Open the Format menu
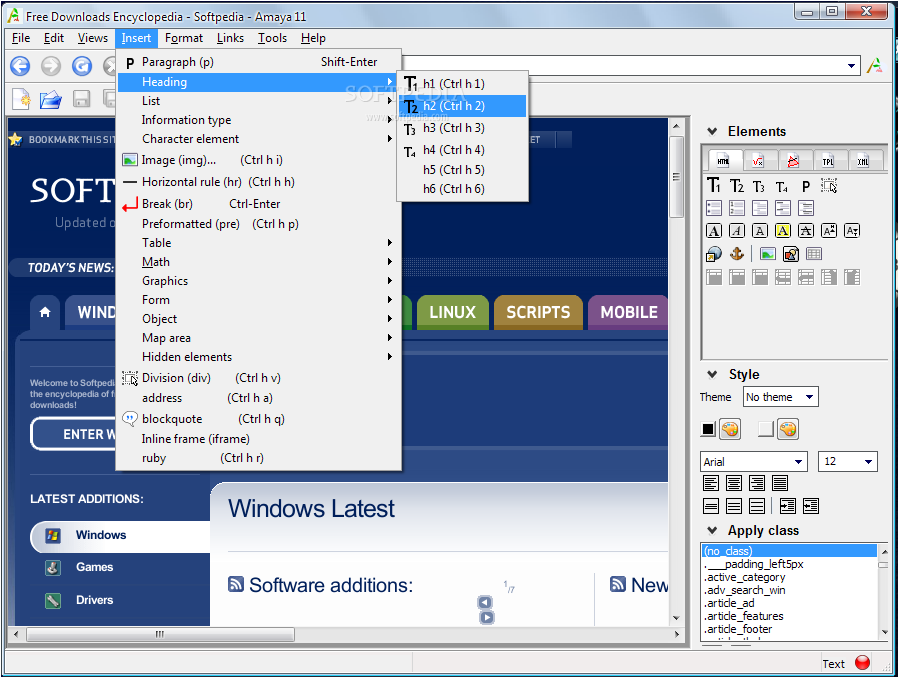 (x=184, y=38)
